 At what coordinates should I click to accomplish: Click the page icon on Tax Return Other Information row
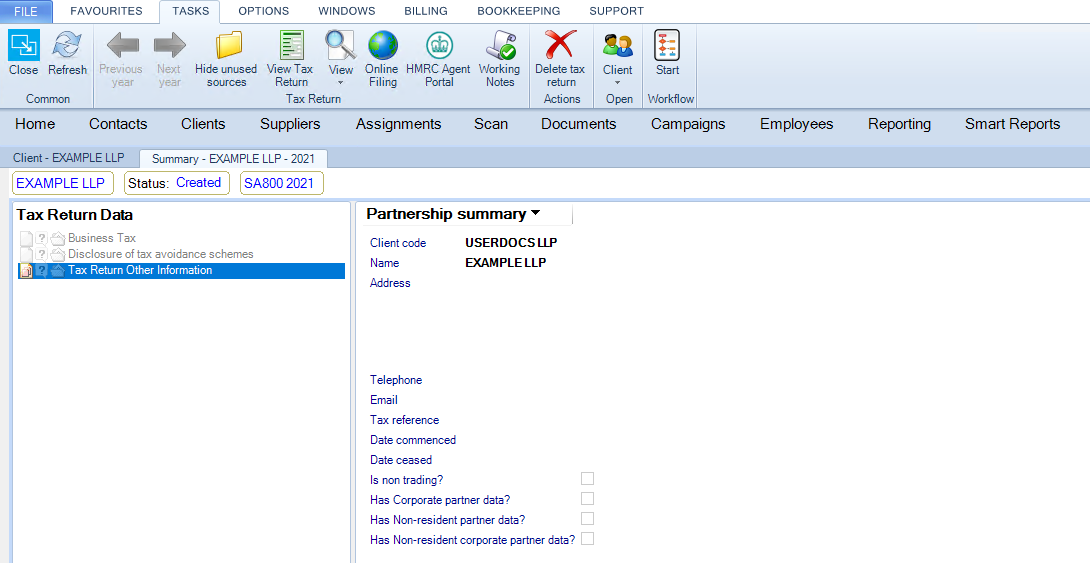point(26,271)
